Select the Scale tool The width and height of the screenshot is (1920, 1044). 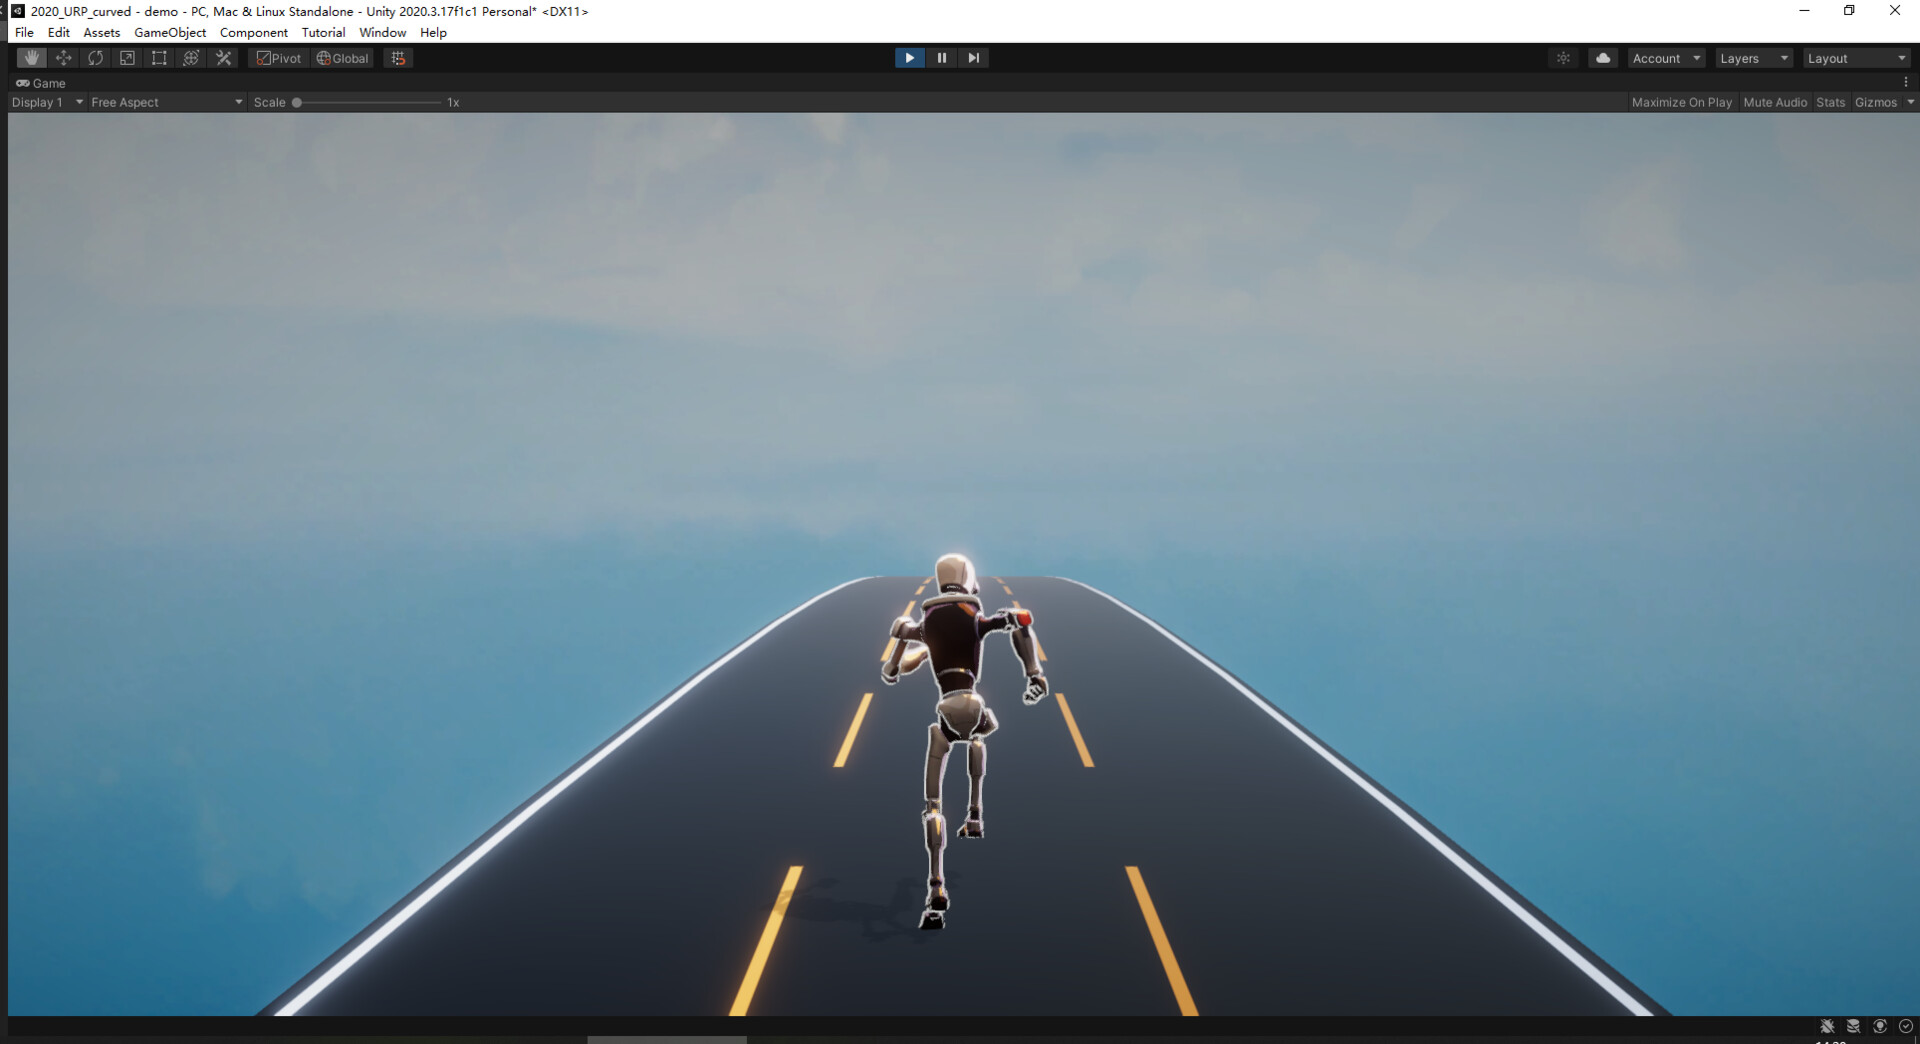coord(127,57)
